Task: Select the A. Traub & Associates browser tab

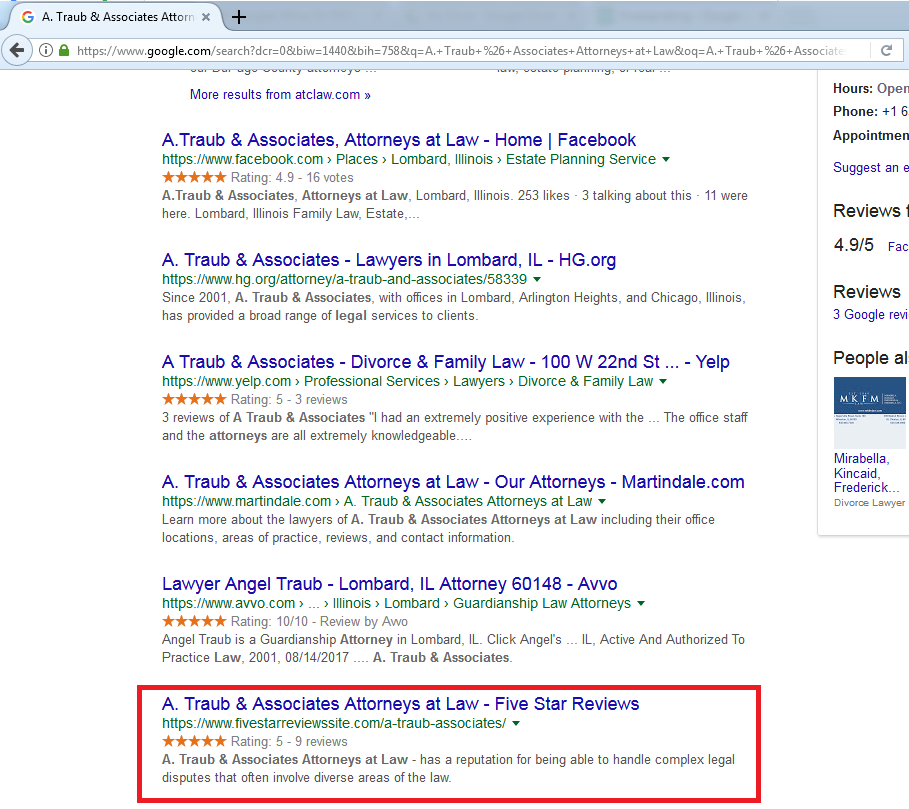Action: click(x=113, y=17)
